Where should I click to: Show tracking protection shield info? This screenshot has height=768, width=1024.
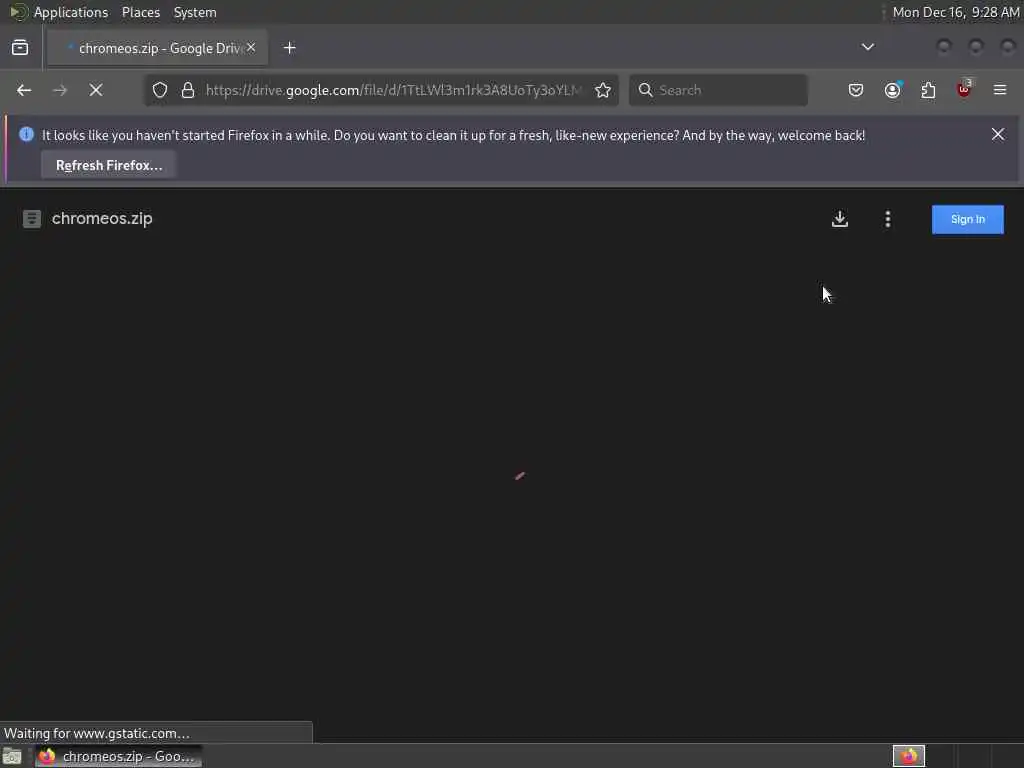160,90
